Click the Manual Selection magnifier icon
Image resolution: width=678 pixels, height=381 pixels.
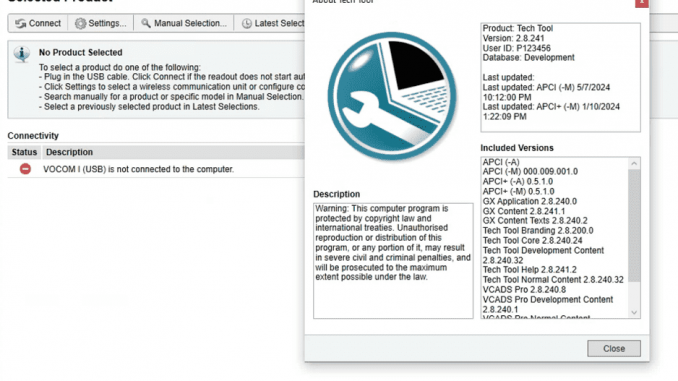(x=146, y=23)
